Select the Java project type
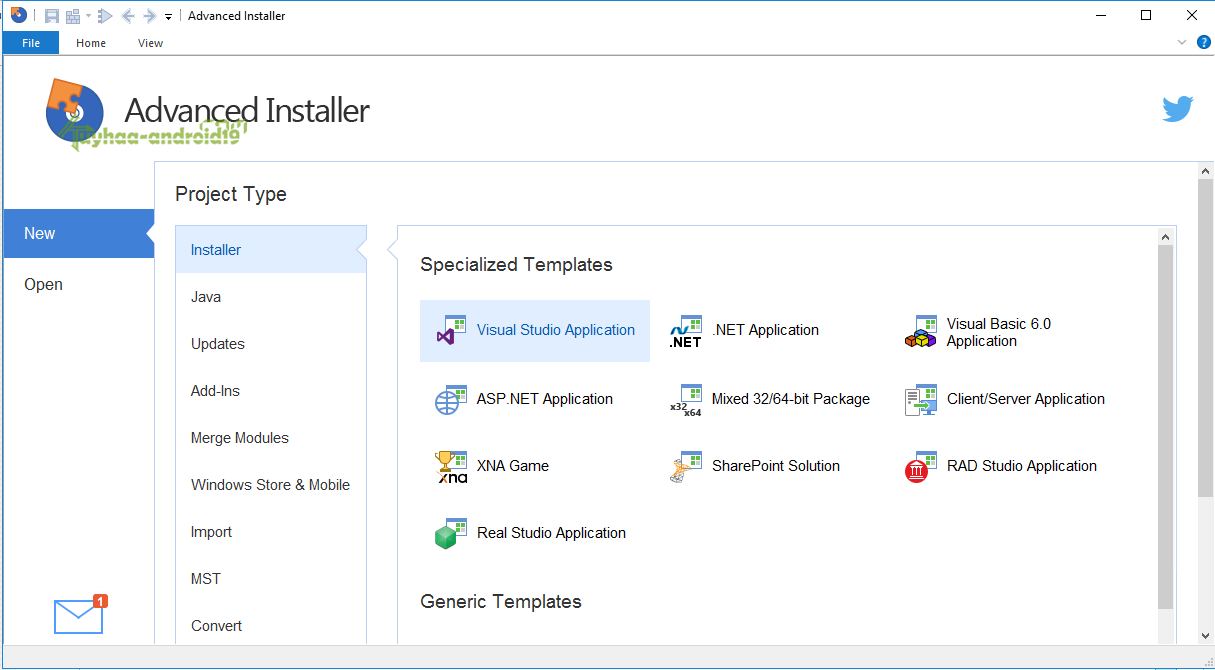The width and height of the screenshot is (1215, 670). pyautogui.click(x=206, y=297)
